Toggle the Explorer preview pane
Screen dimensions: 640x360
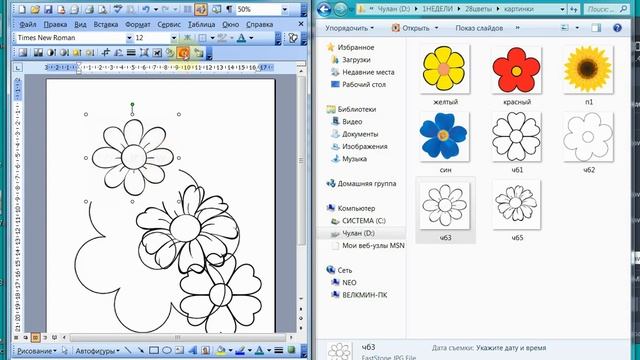(596, 28)
